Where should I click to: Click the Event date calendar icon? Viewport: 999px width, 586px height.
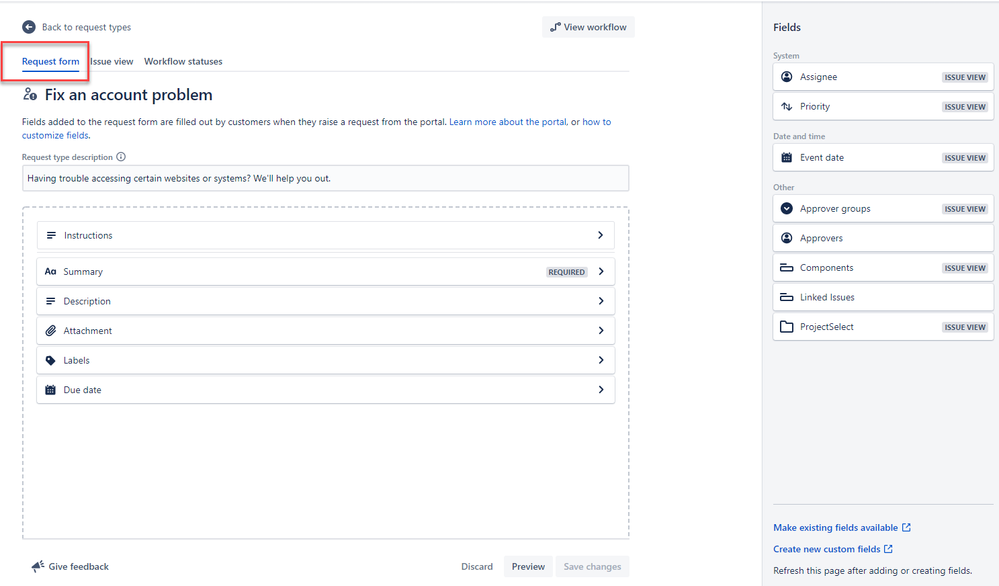point(787,157)
